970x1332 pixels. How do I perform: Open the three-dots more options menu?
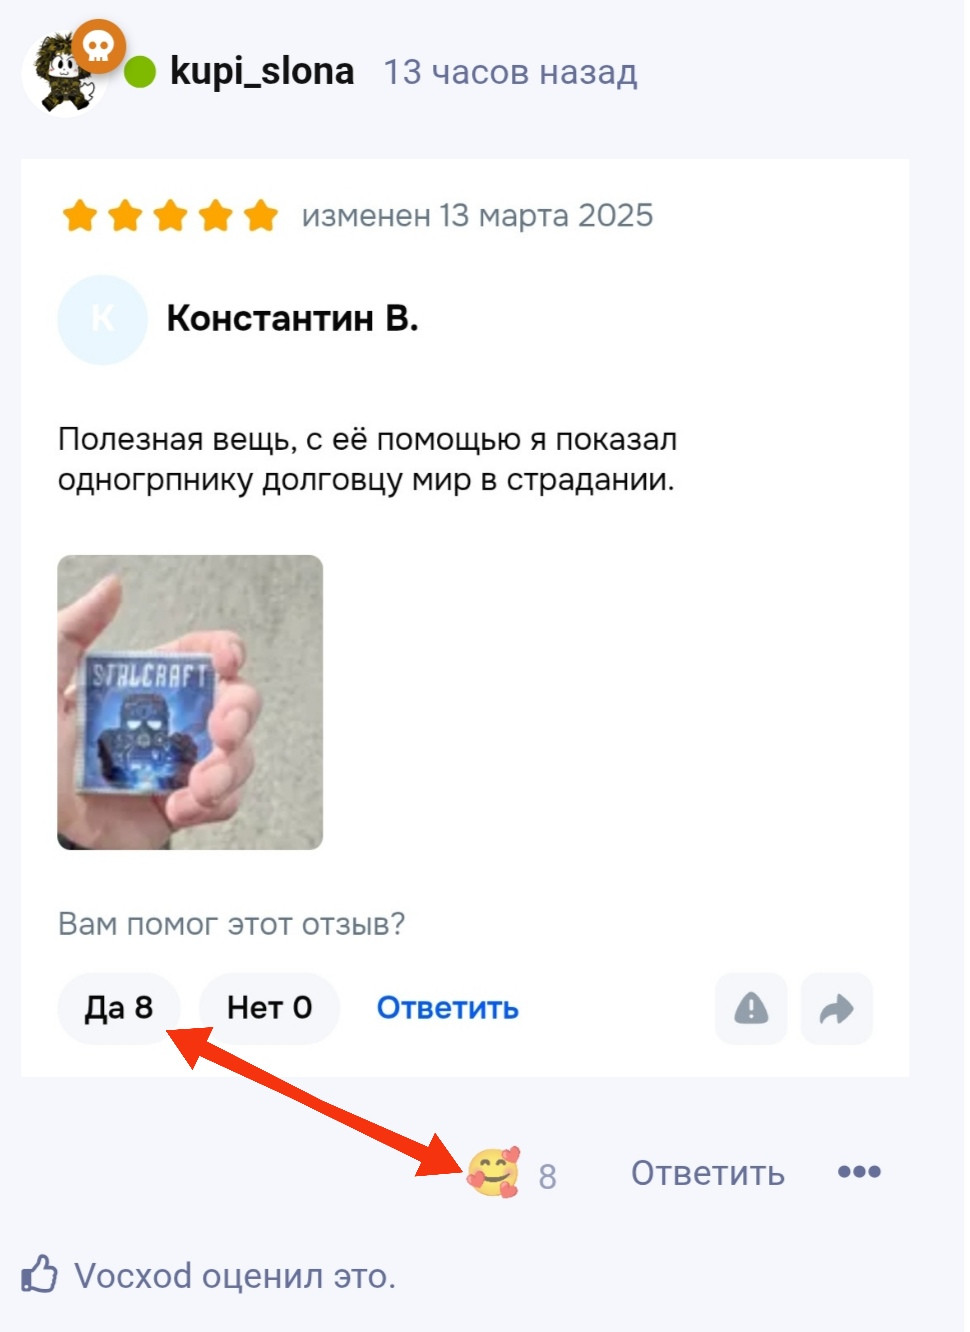pyautogui.click(x=859, y=1171)
